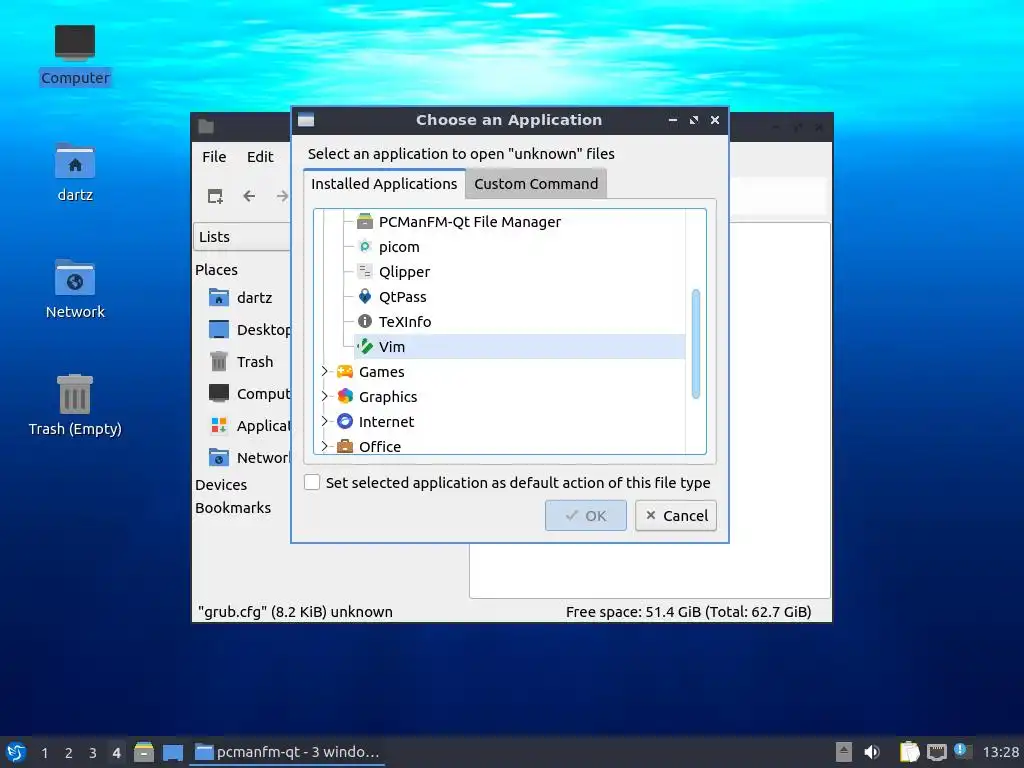
Task: Click the picom application icon
Action: click(365, 247)
